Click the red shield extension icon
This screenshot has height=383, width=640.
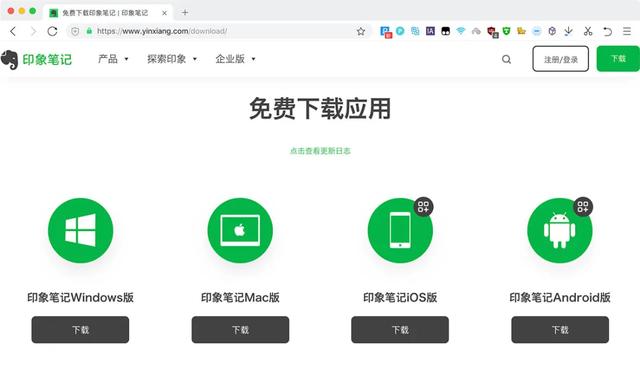tap(492, 32)
